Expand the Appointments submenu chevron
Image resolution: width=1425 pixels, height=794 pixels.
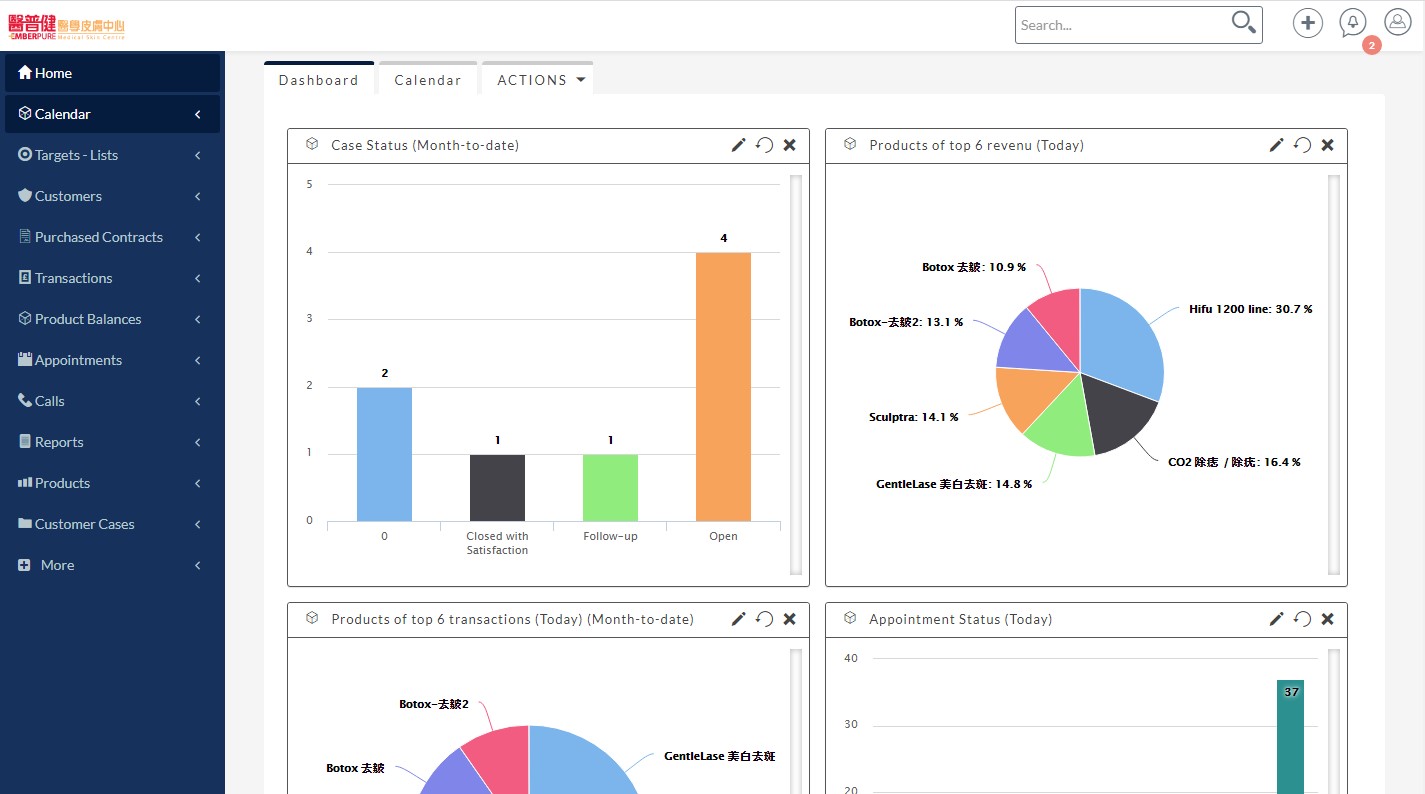[198, 360]
